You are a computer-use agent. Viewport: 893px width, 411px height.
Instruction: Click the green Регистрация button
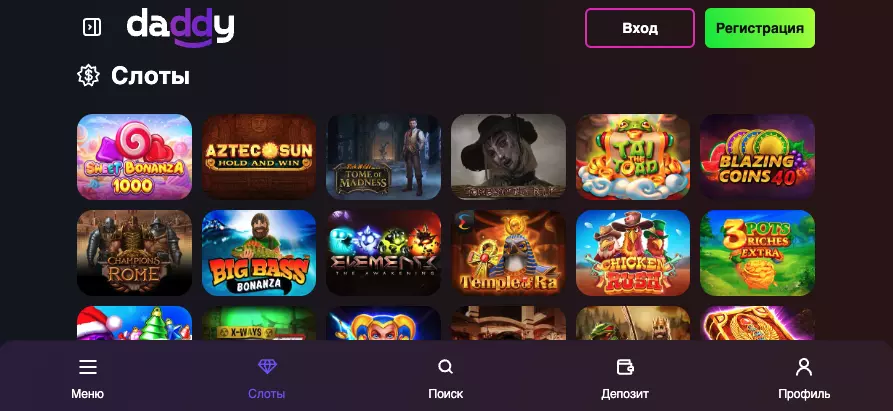tap(760, 28)
